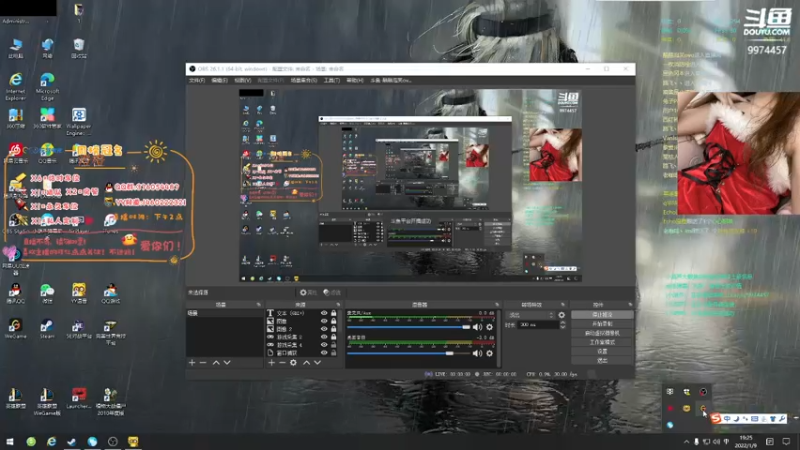Open the Windows Start menu
Viewport: 800px width, 450px height.
10,442
